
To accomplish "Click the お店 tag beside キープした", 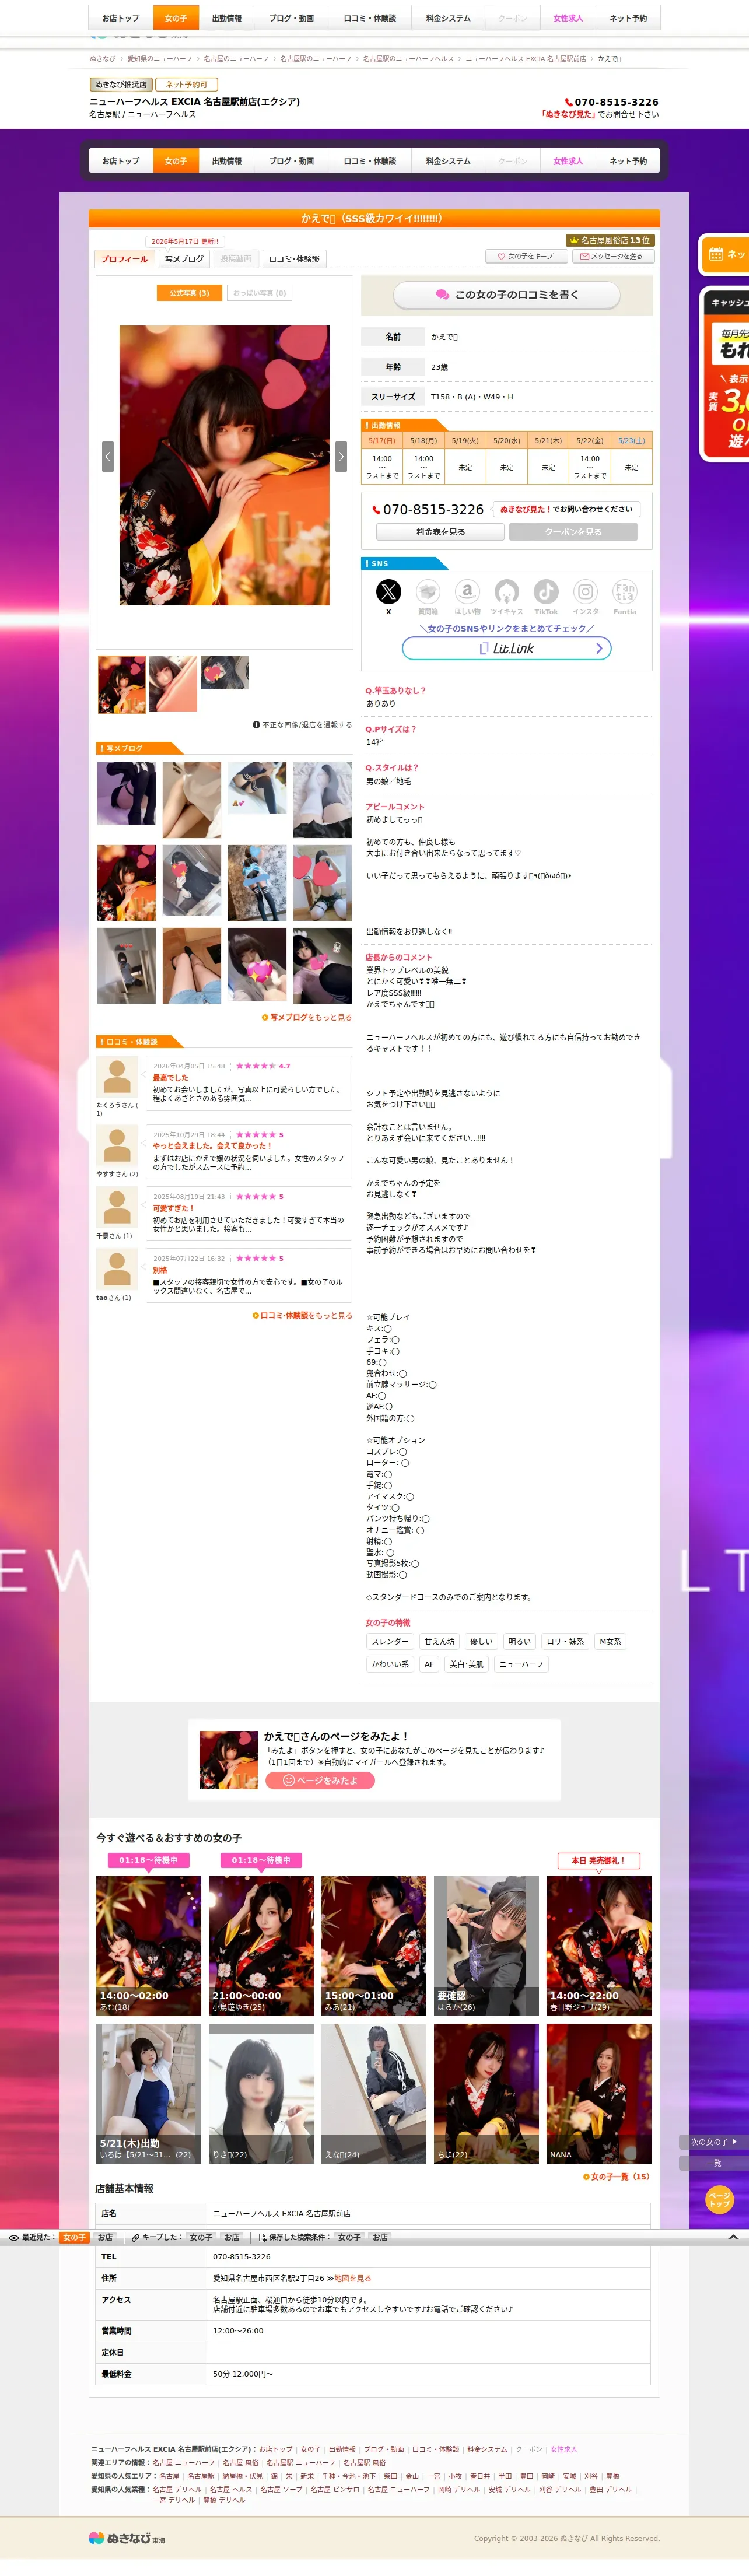I will click(x=232, y=2237).
